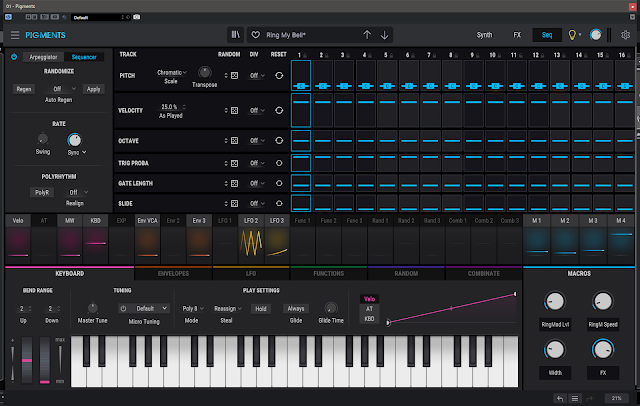Screen dimensions: 640x406
Task: Click step 1 of the Pitch track
Action: (301, 75)
